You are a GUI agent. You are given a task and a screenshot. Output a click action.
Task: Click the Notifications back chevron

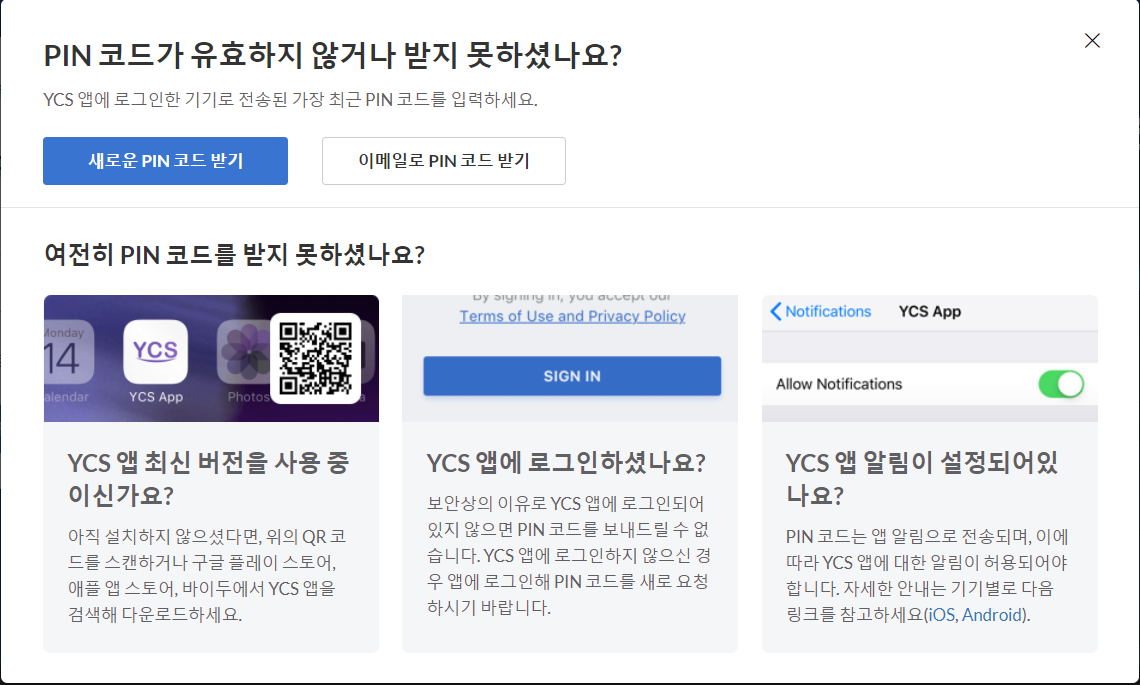click(776, 311)
